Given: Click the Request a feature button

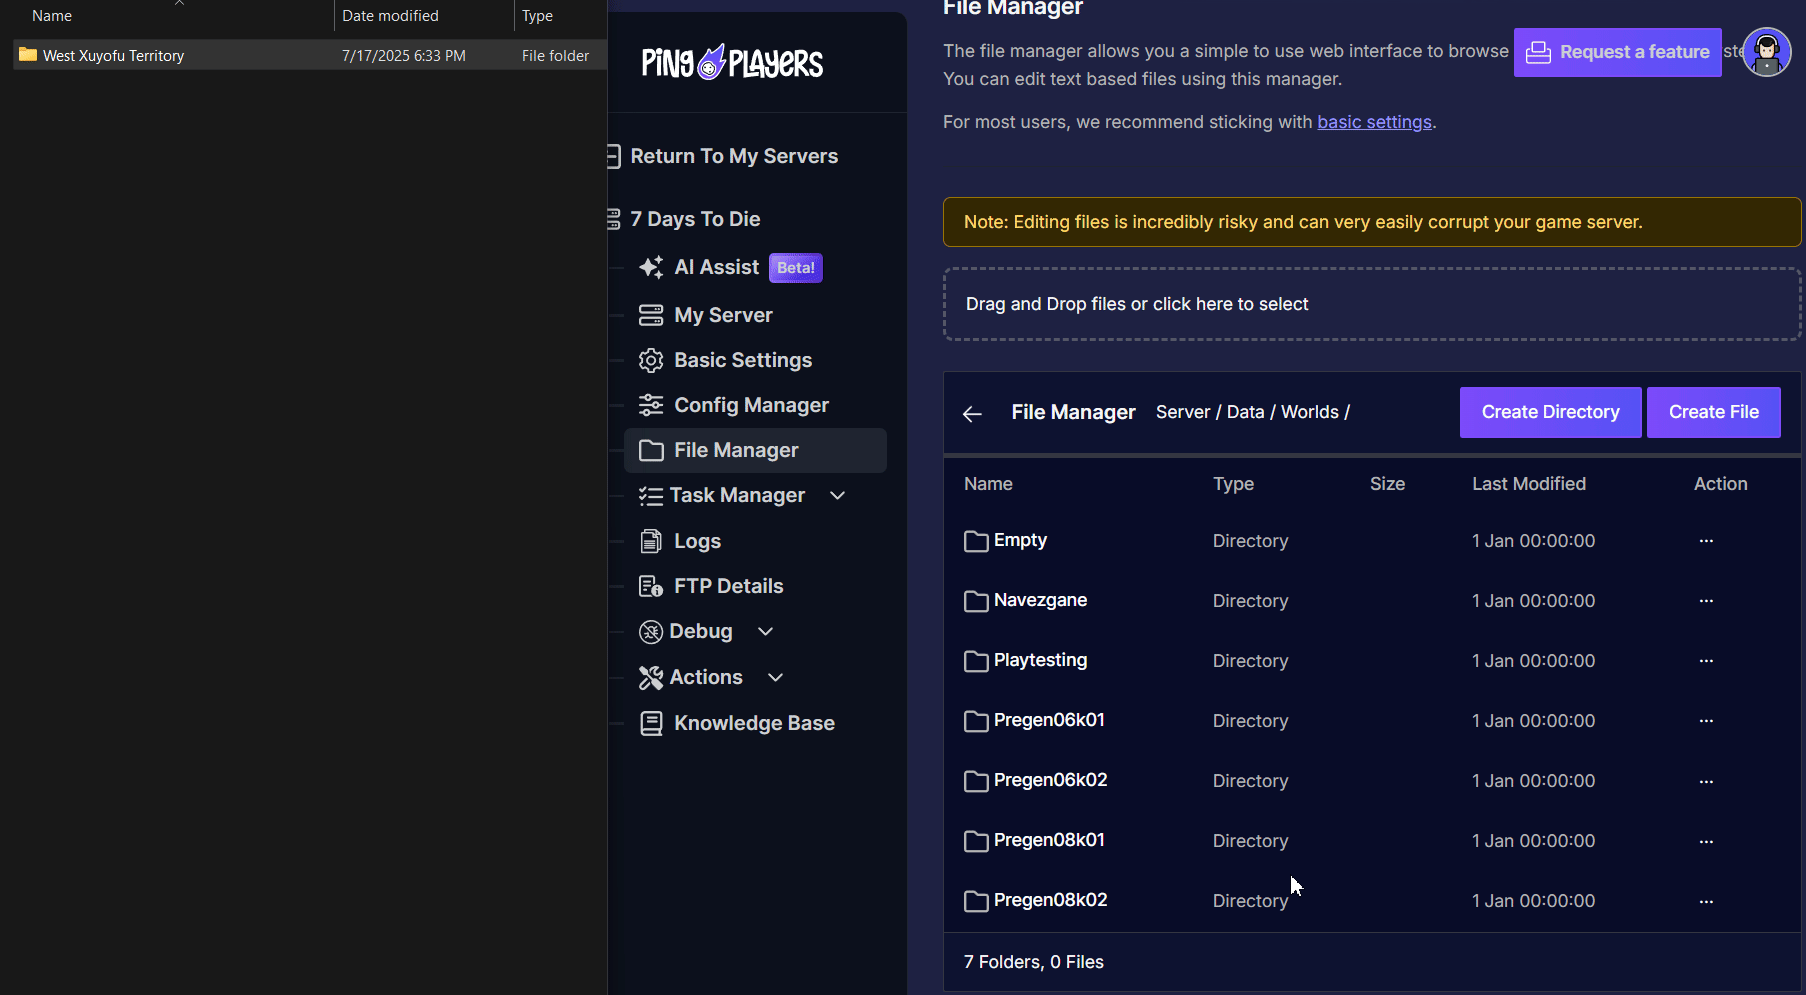Looking at the screenshot, I should coord(1617,52).
